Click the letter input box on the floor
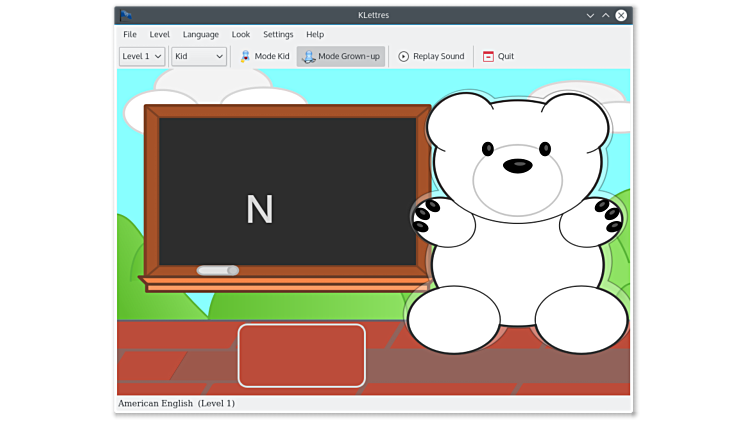 pos(301,355)
